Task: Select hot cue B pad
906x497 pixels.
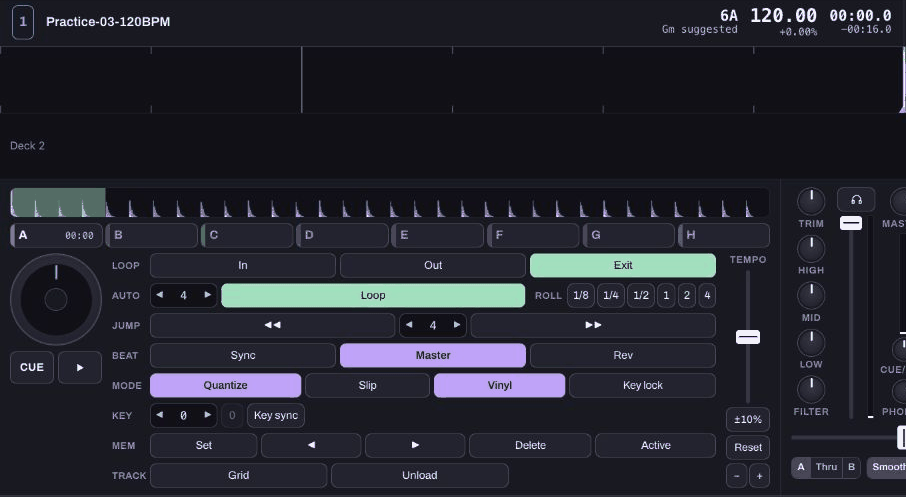Action: point(152,235)
